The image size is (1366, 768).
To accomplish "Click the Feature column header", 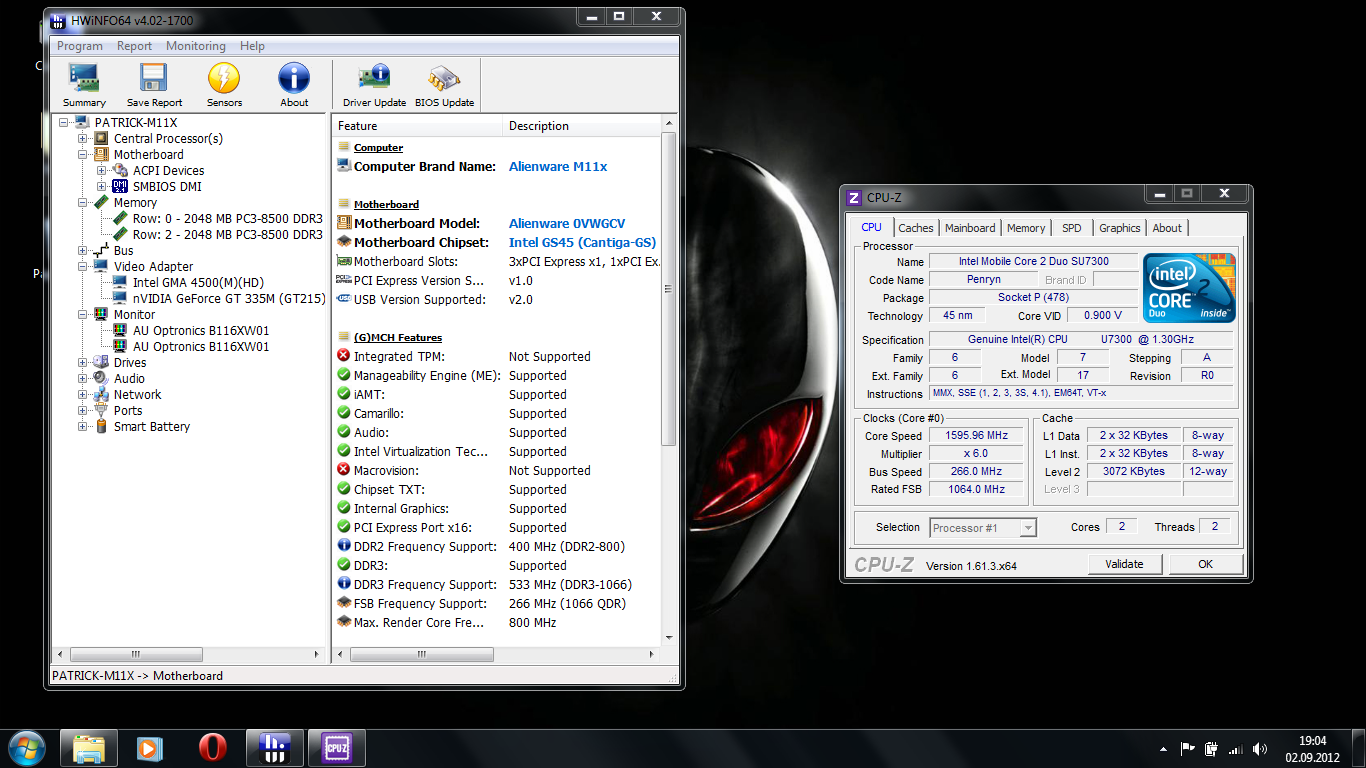I will point(417,126).
